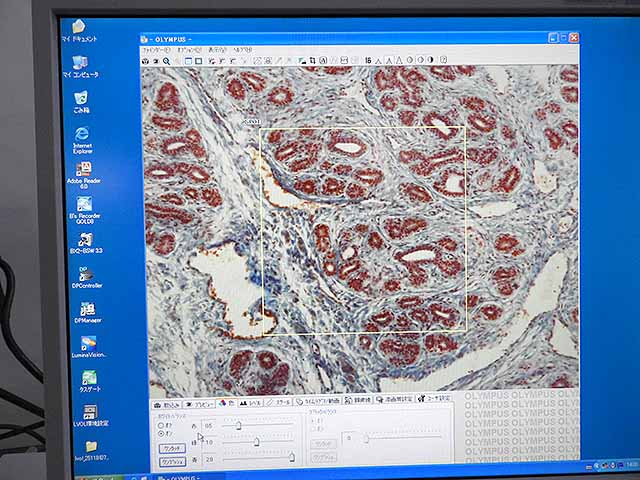Switch to the capture tab with camera icon
The width and height of the screenshot is (640, 480).
point(167,405)
